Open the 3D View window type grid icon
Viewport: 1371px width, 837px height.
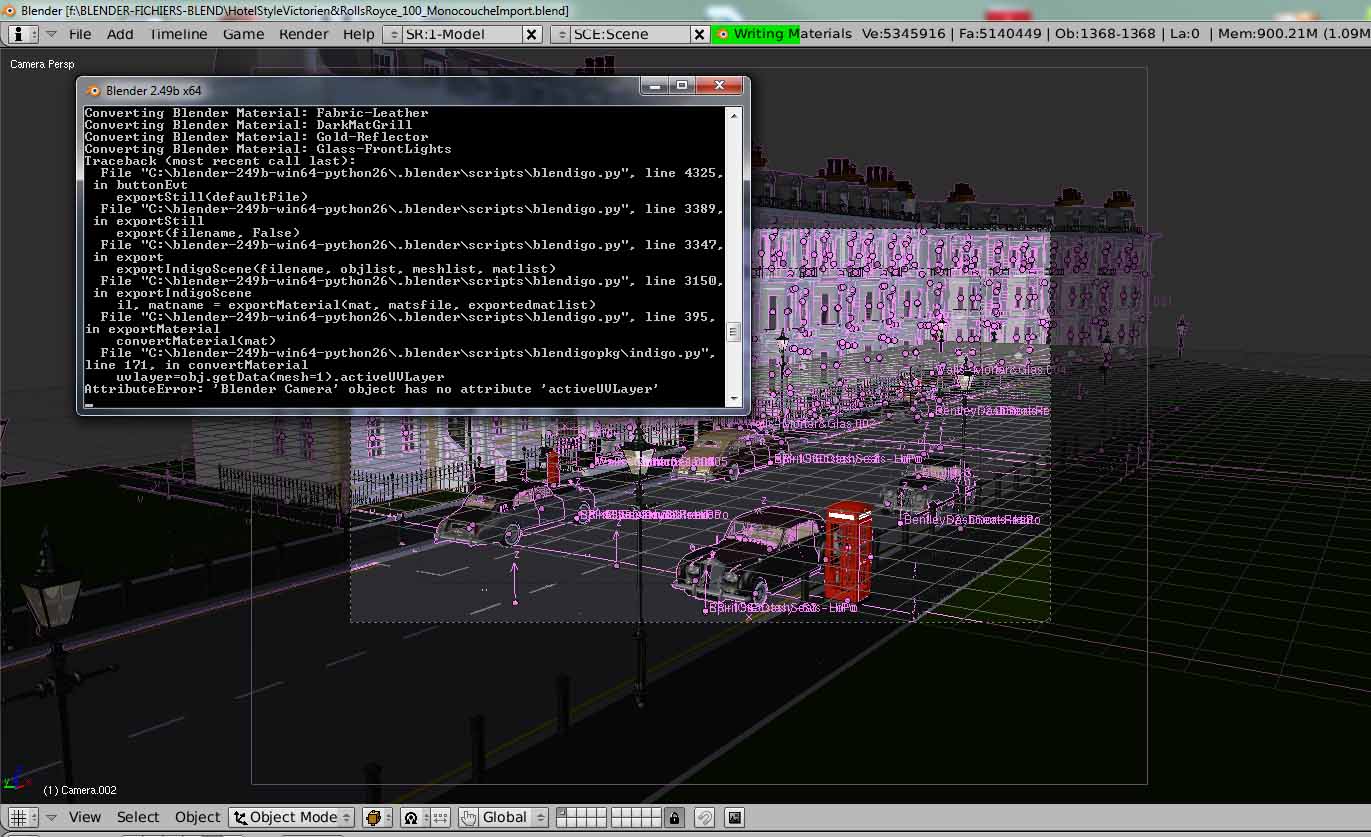23,817
